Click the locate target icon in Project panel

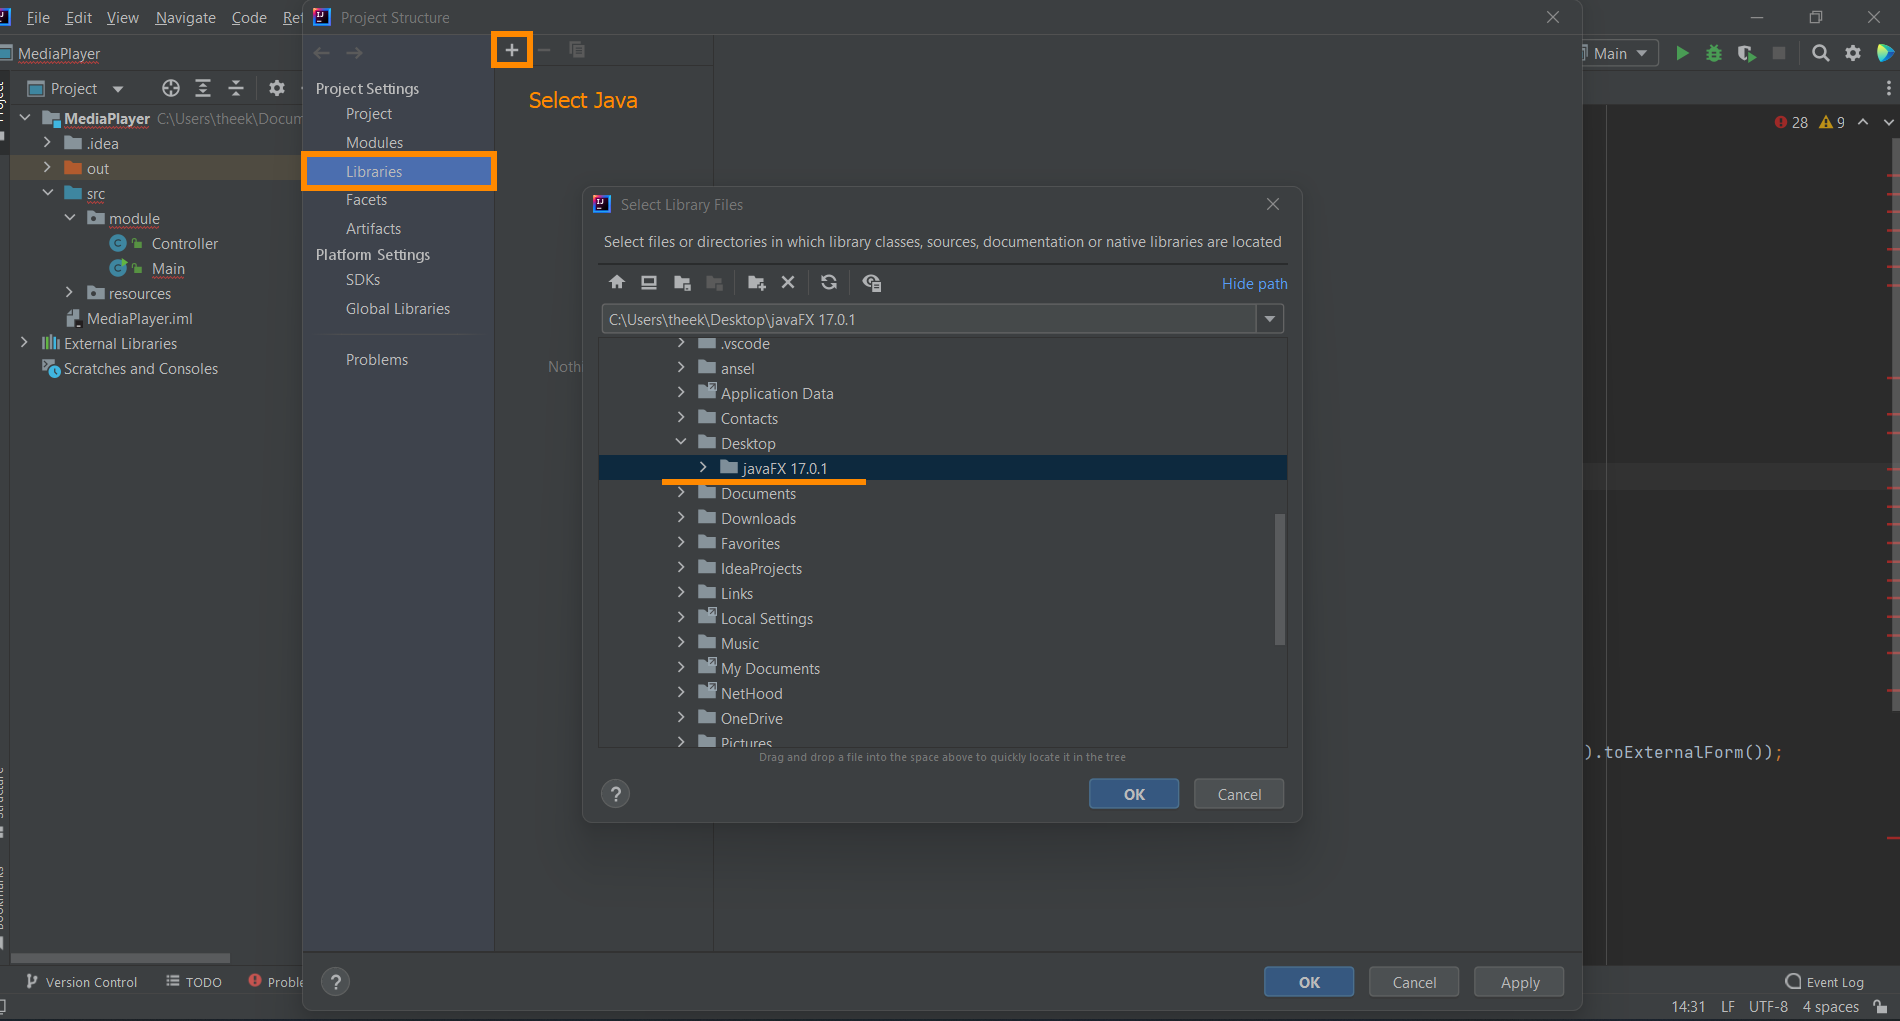171,88
